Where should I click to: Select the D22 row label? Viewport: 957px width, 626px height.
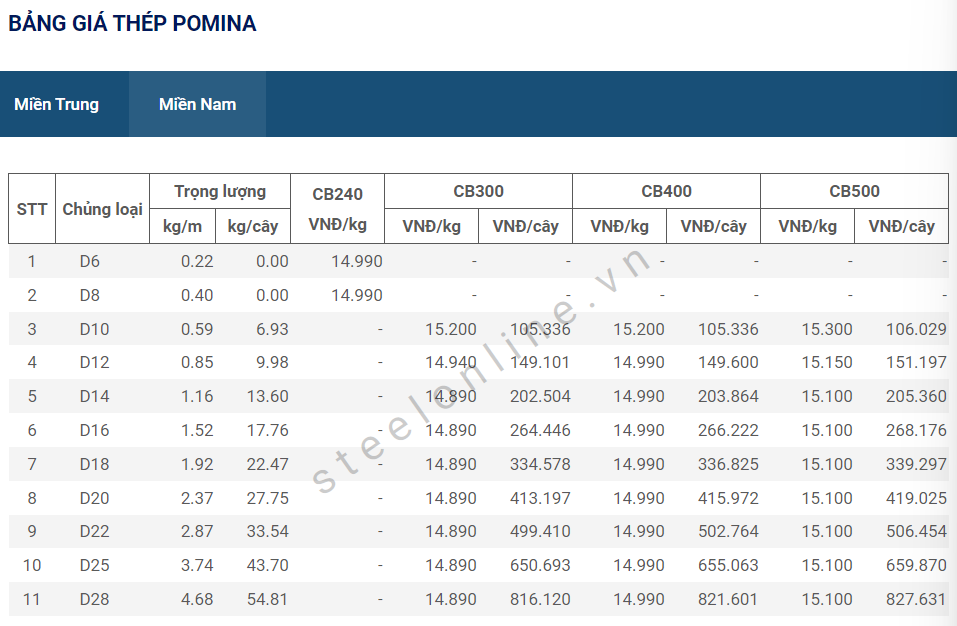(x=95, y=531)
